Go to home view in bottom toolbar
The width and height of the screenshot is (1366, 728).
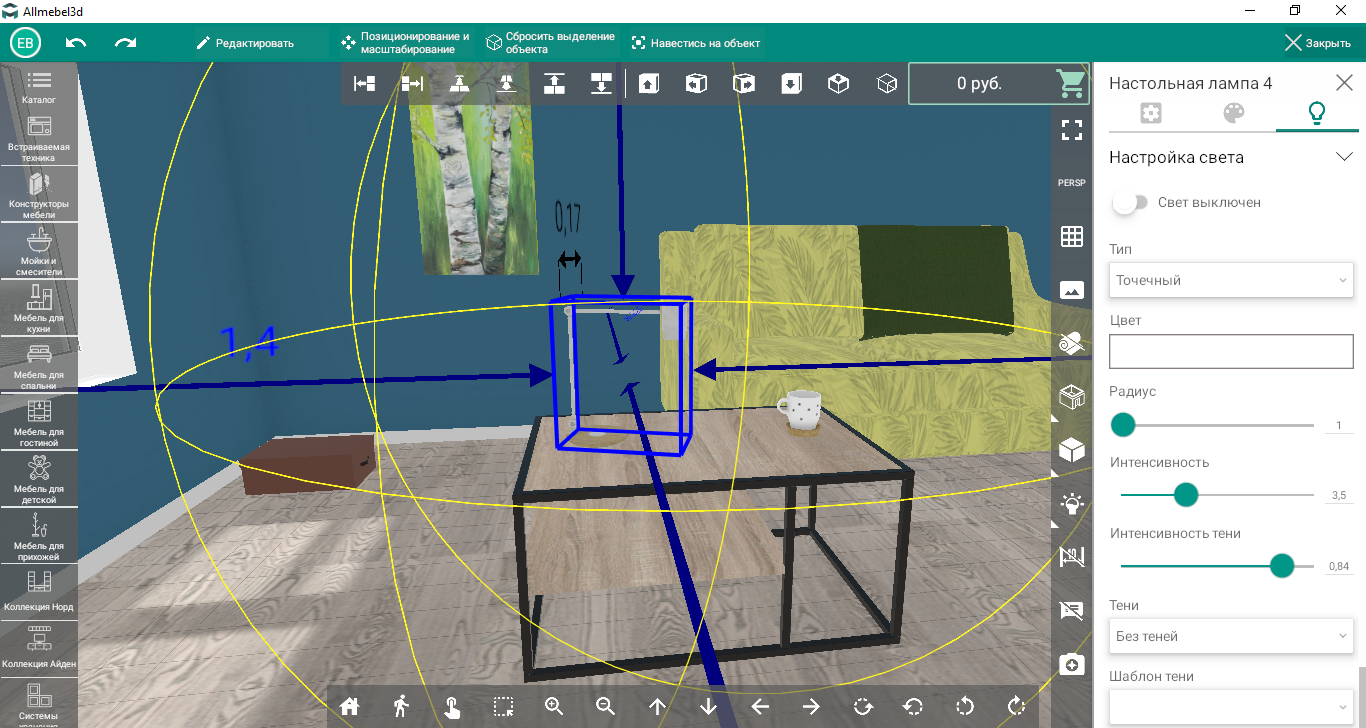(x=349, y=706)
